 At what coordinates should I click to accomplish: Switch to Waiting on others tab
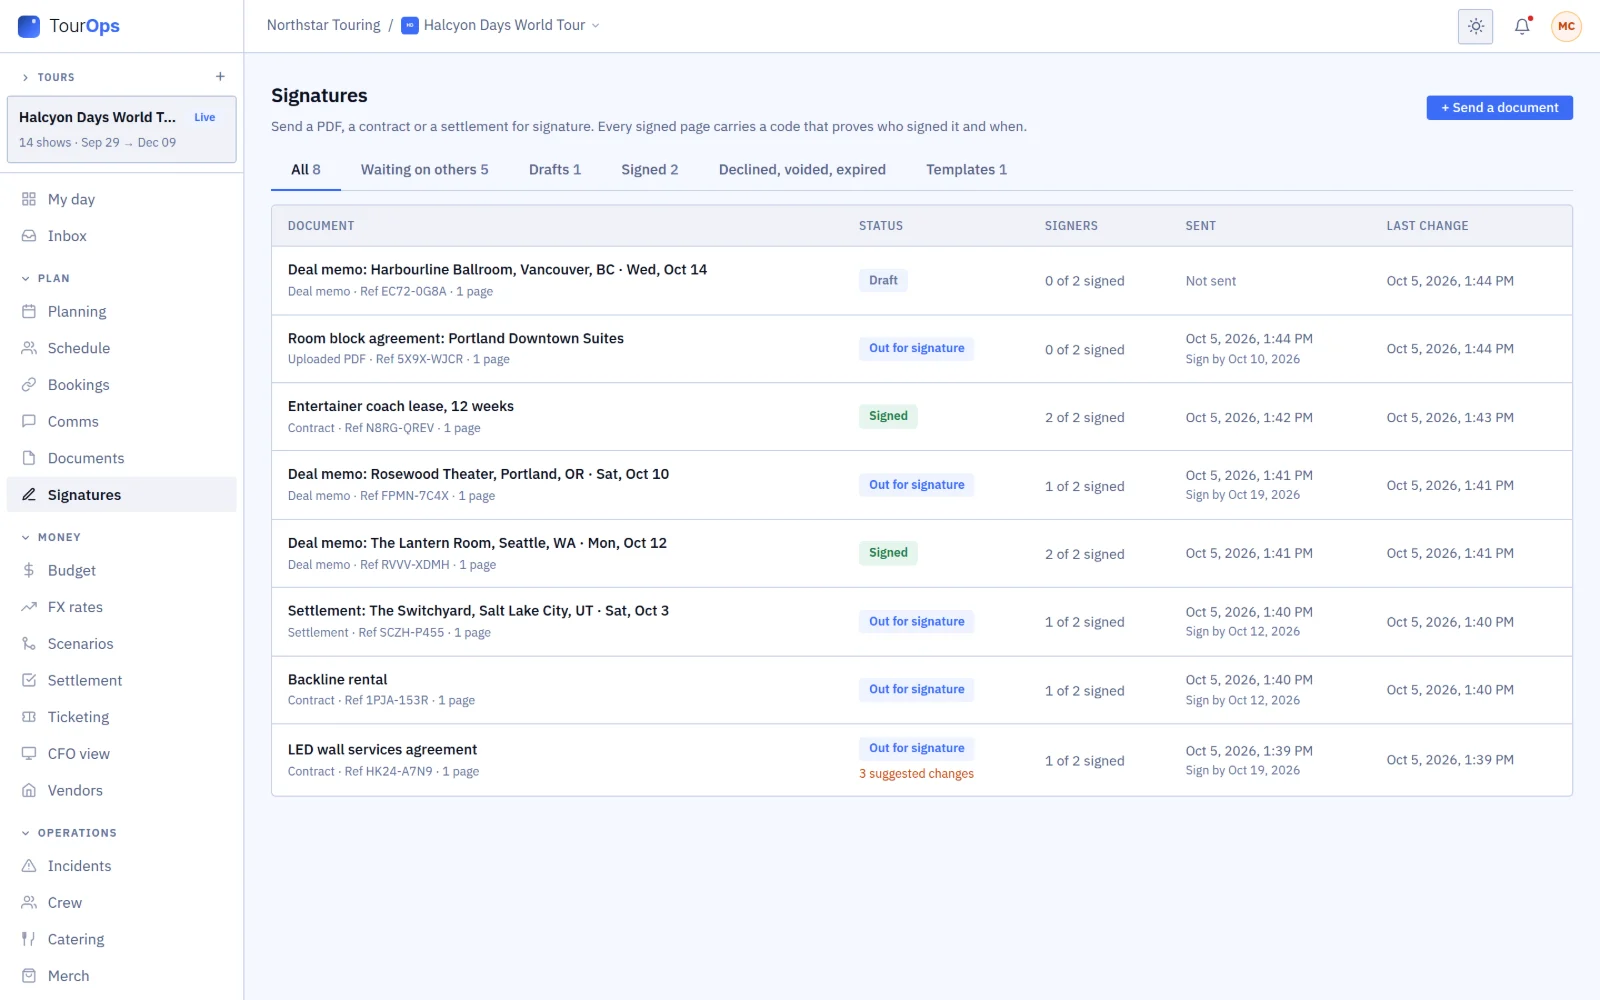pos(425,170)
